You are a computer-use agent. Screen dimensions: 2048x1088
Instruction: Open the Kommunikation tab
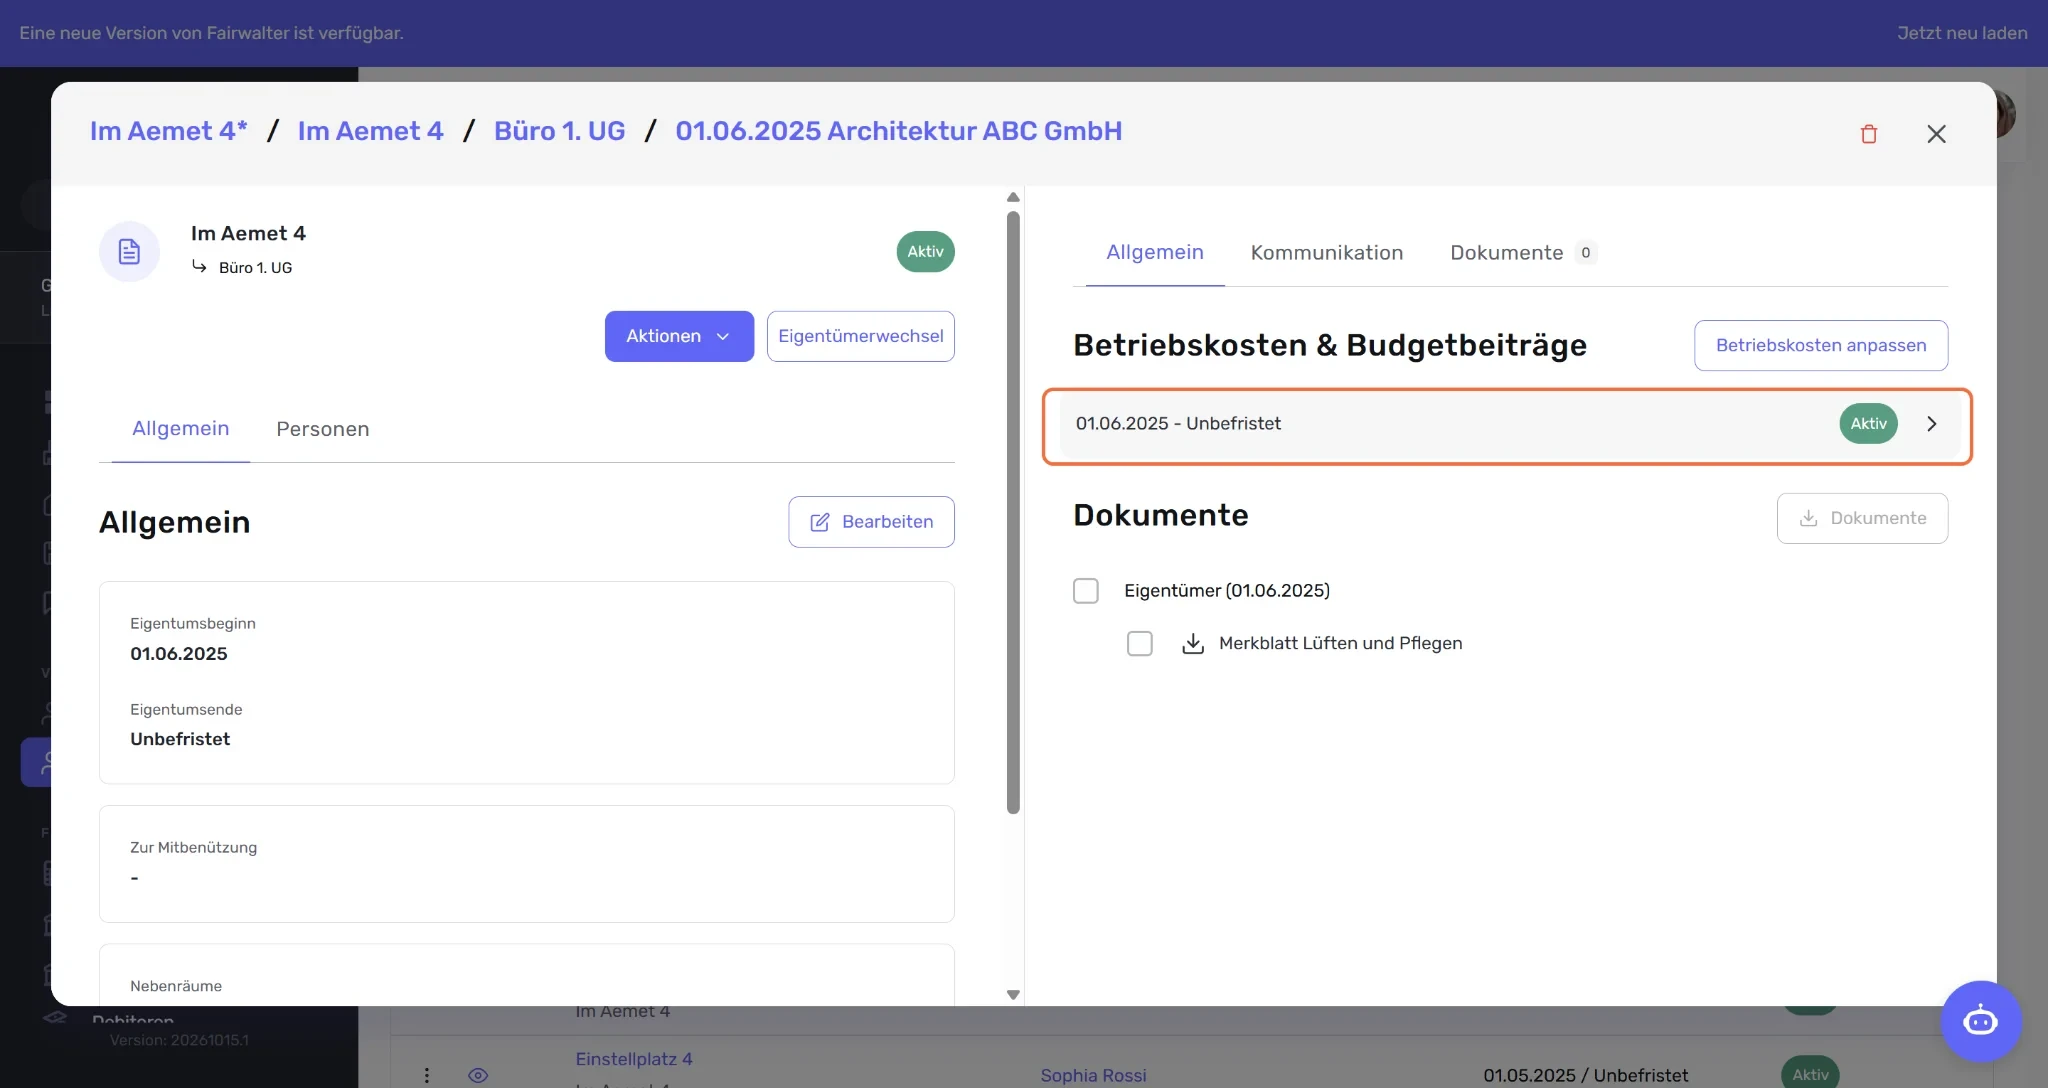pos(1326,253)
